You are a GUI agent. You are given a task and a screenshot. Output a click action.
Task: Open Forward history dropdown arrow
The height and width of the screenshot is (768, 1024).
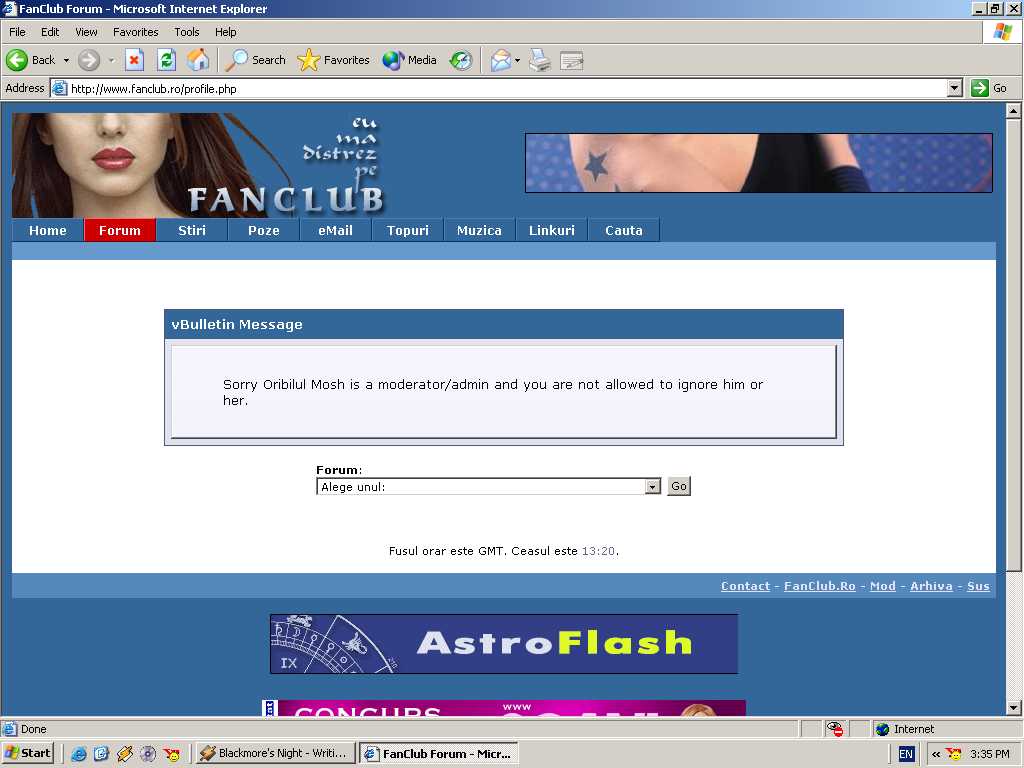coord(111,60)
